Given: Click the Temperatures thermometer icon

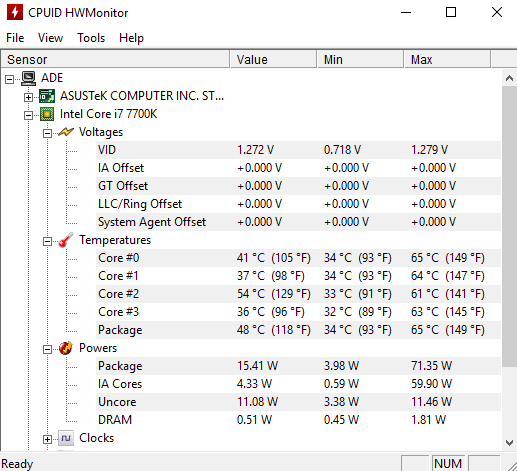Looking at the screenshot, I should point(65,240).
